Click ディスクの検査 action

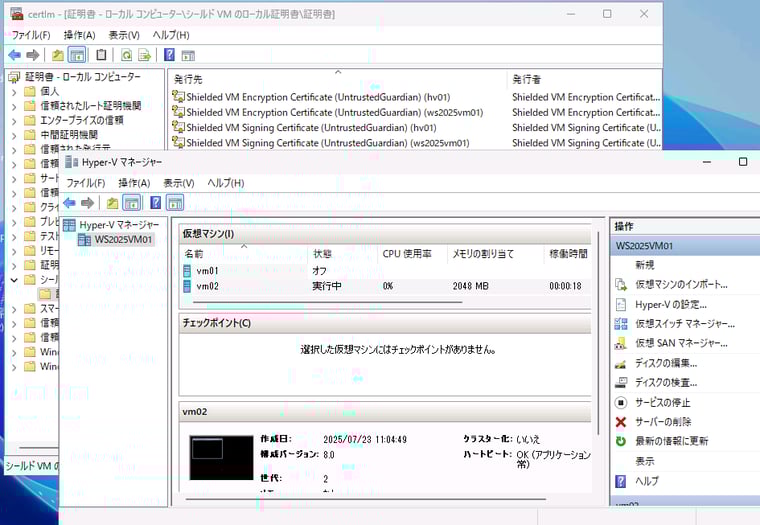tap(666, 382)
